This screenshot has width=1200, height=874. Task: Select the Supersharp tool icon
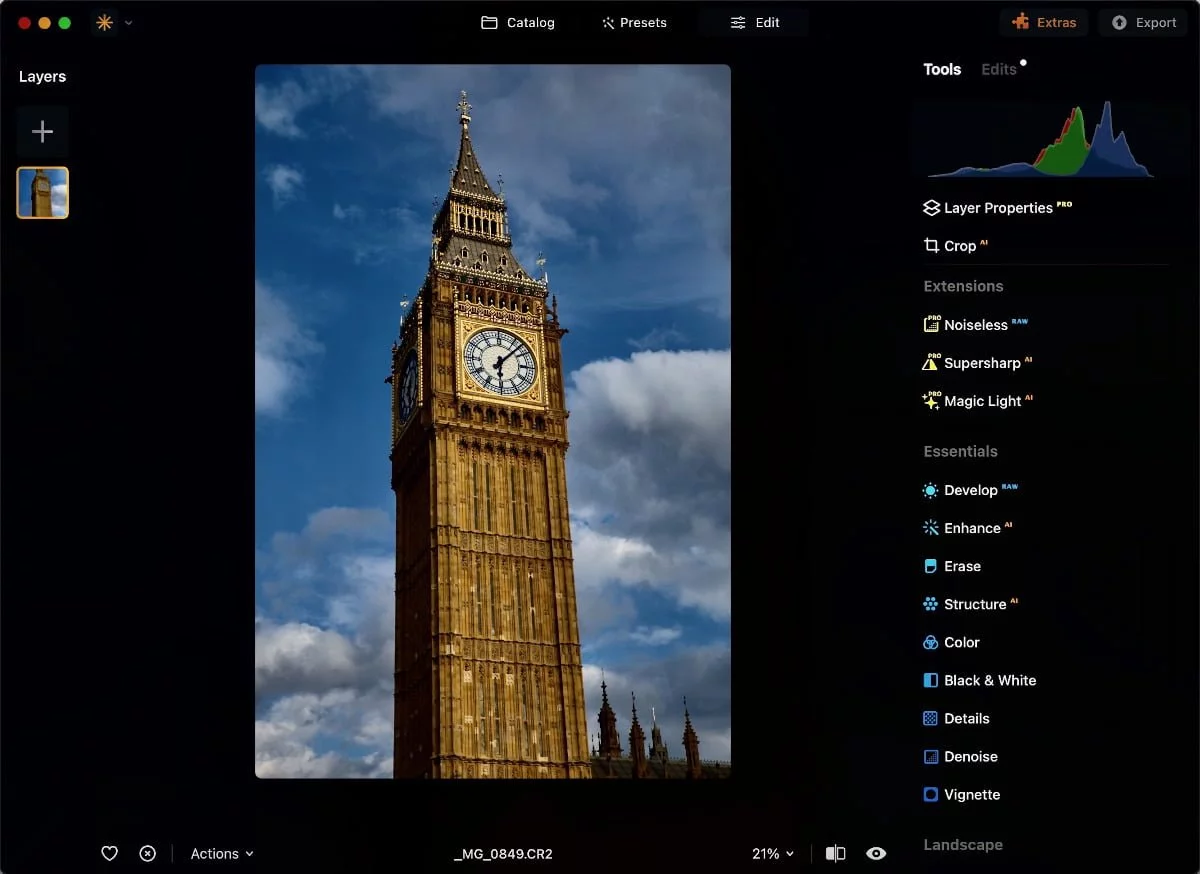pyautogui.click(x=931, y=363)
